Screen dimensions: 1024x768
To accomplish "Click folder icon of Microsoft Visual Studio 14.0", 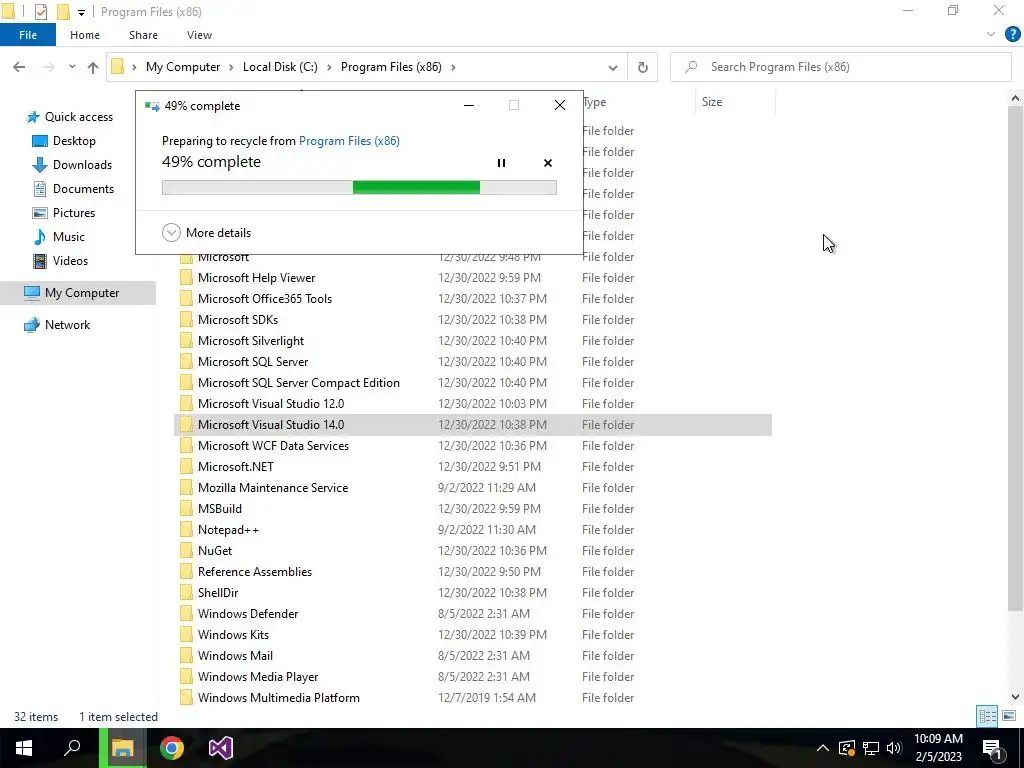I will tap(186, 424).
